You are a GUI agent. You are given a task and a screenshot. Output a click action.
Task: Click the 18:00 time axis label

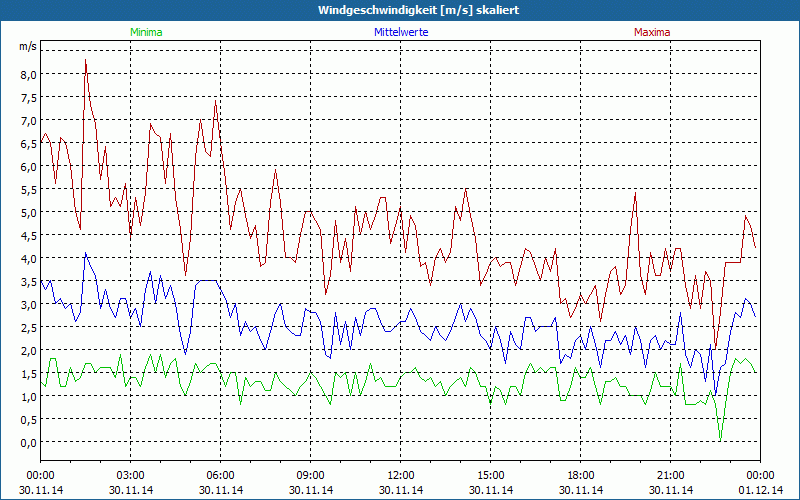[x=581, y=475]
